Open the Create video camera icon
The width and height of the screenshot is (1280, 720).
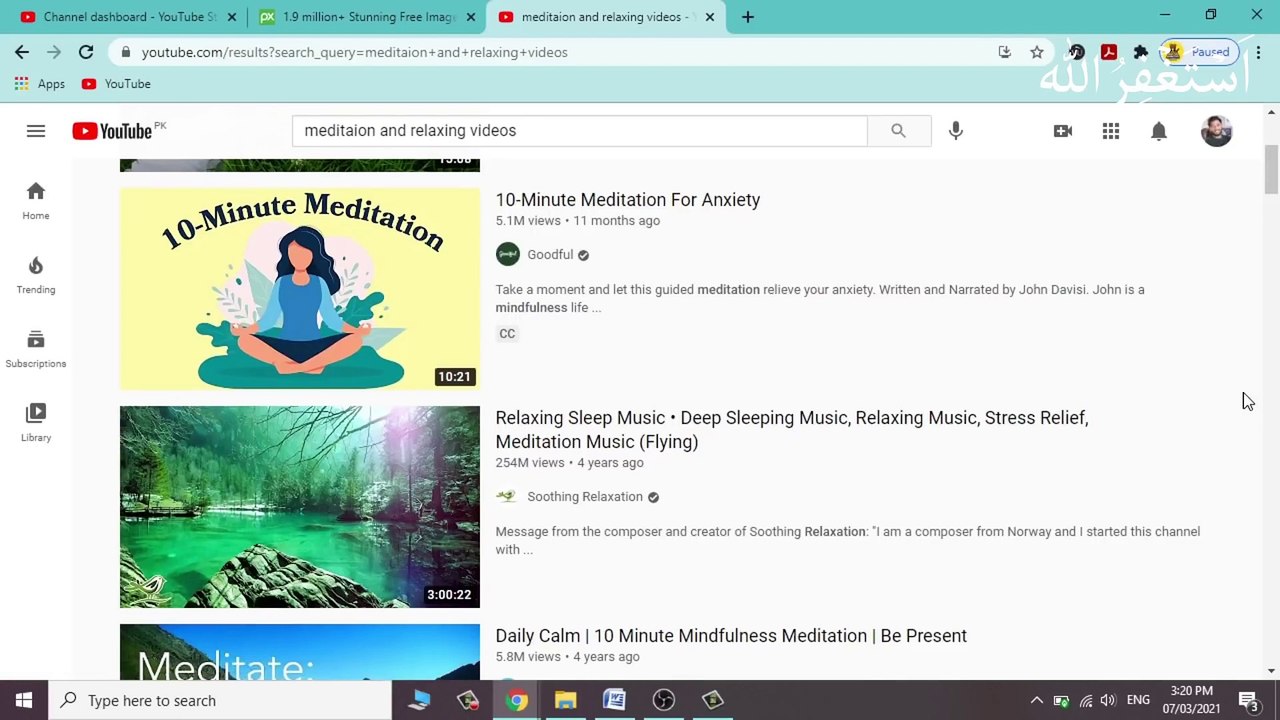pyautogui.click(x=1063, y=131)
